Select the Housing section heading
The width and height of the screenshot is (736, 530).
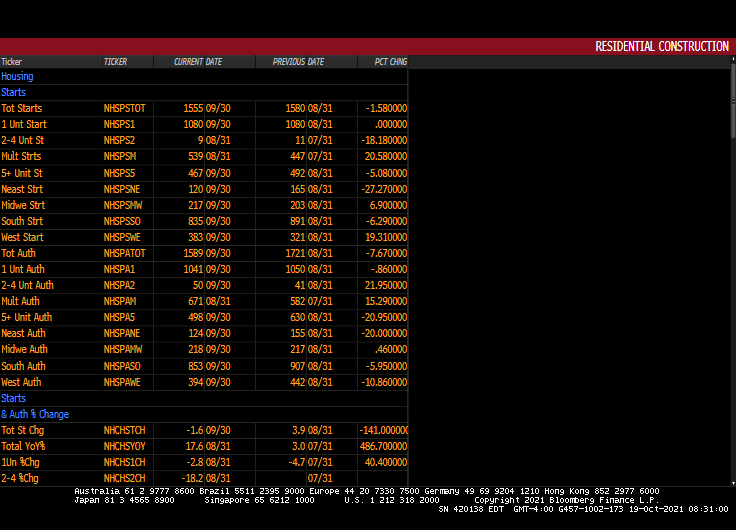17,76
